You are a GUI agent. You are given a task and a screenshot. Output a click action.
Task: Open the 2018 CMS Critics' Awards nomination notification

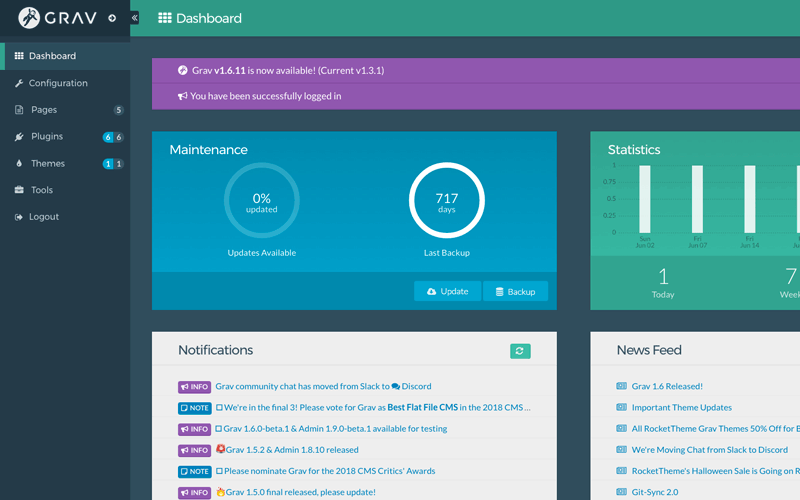[x=325, y=471]
